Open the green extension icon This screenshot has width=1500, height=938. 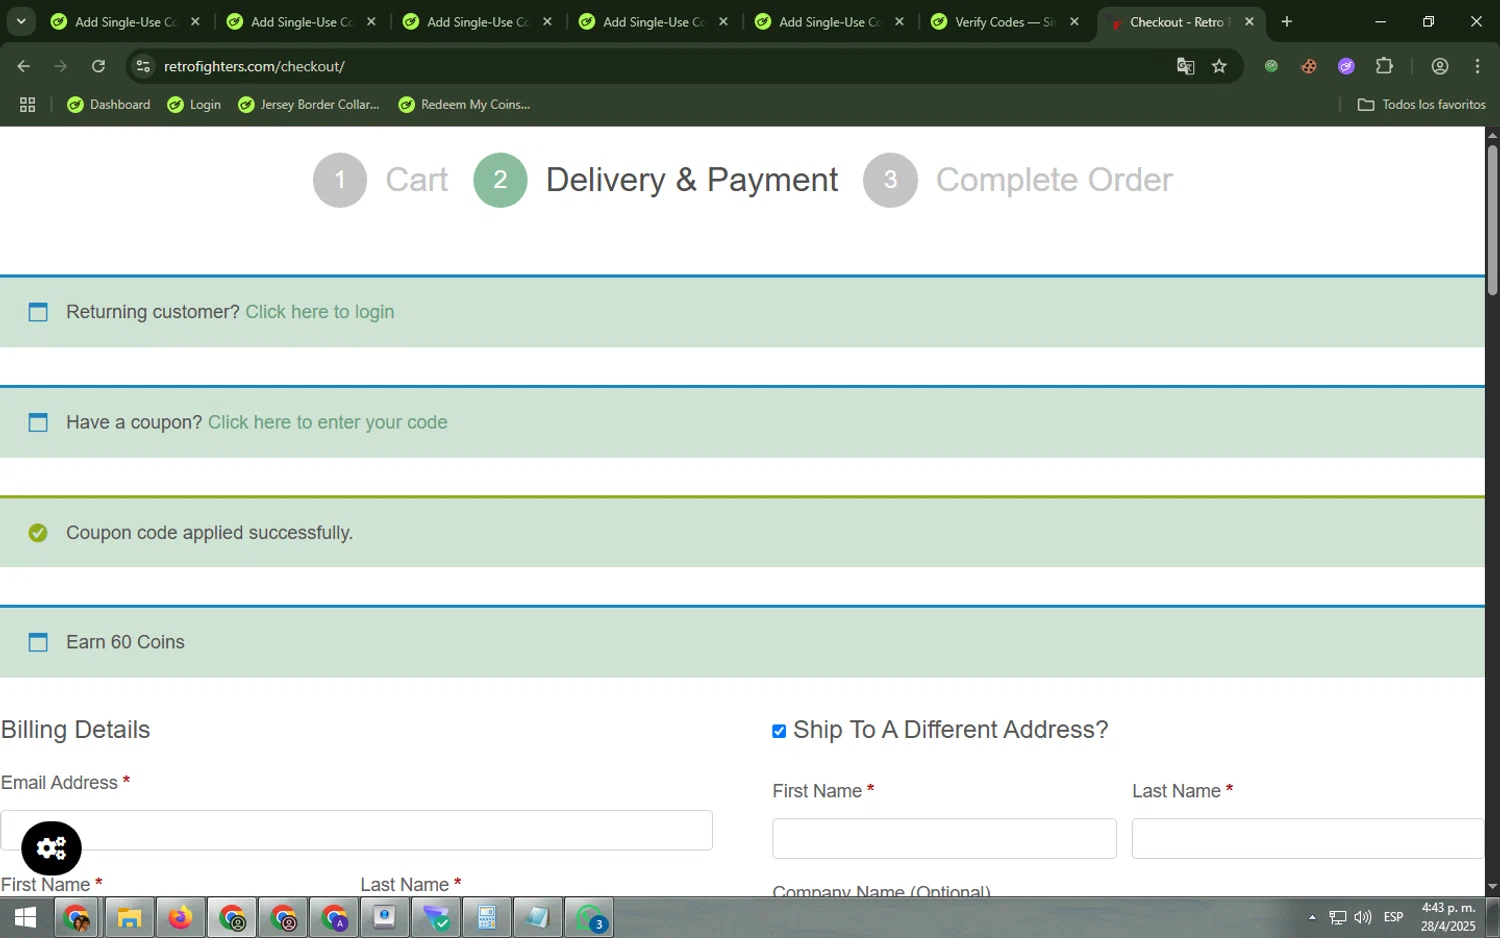(1271, 66)
